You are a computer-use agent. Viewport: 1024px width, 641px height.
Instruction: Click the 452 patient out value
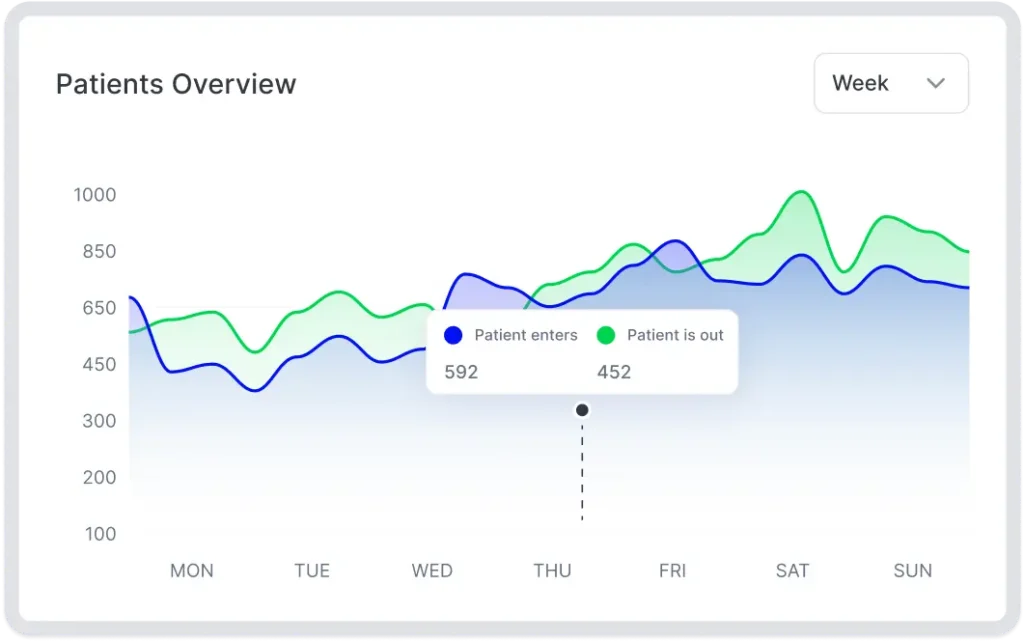(614, 373)
